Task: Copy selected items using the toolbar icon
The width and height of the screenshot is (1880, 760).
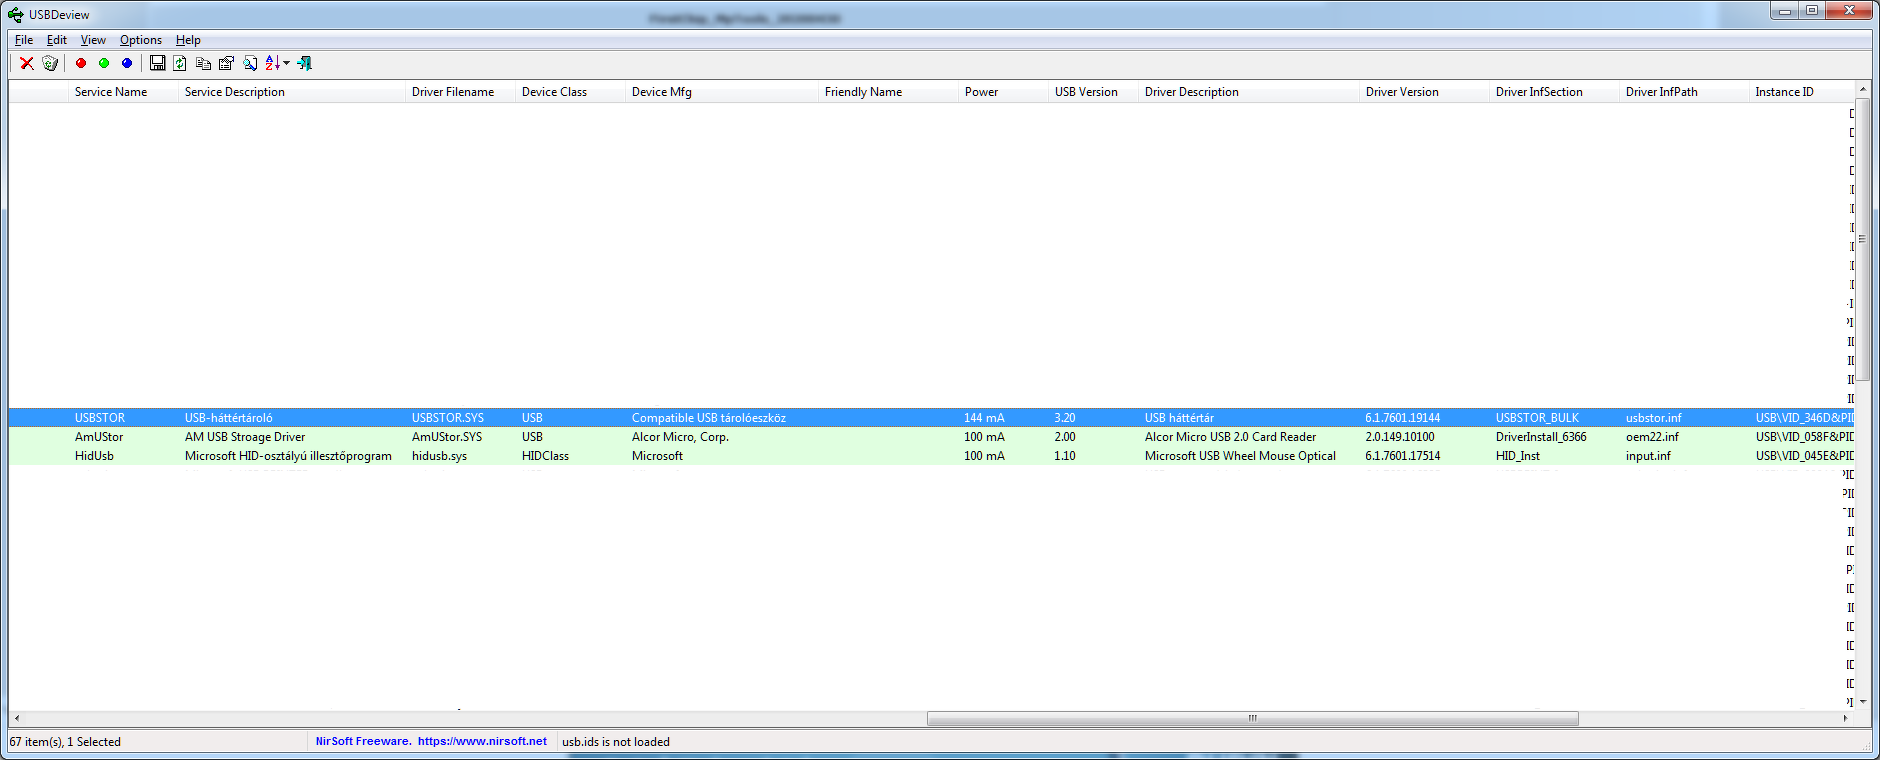Action: pyautogui.click(x=203, y=63)
